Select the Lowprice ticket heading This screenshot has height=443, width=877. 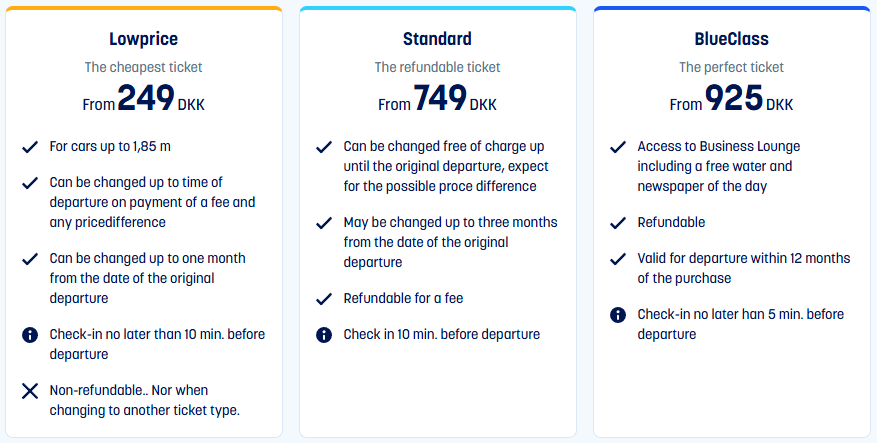tap(144, 39)
